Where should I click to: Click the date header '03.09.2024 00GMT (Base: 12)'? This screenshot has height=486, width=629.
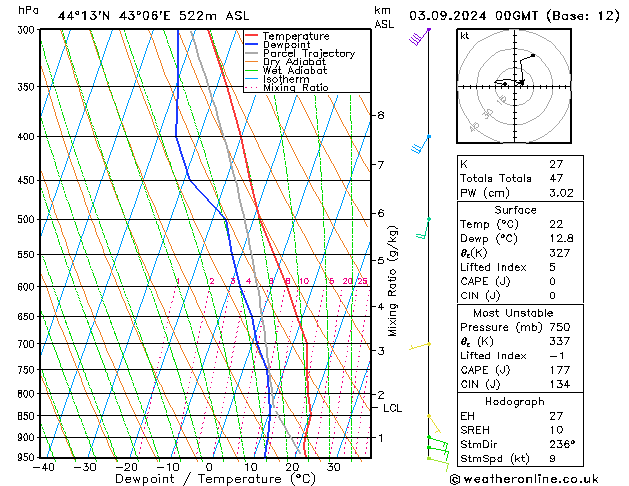click(x=514, y=16)
